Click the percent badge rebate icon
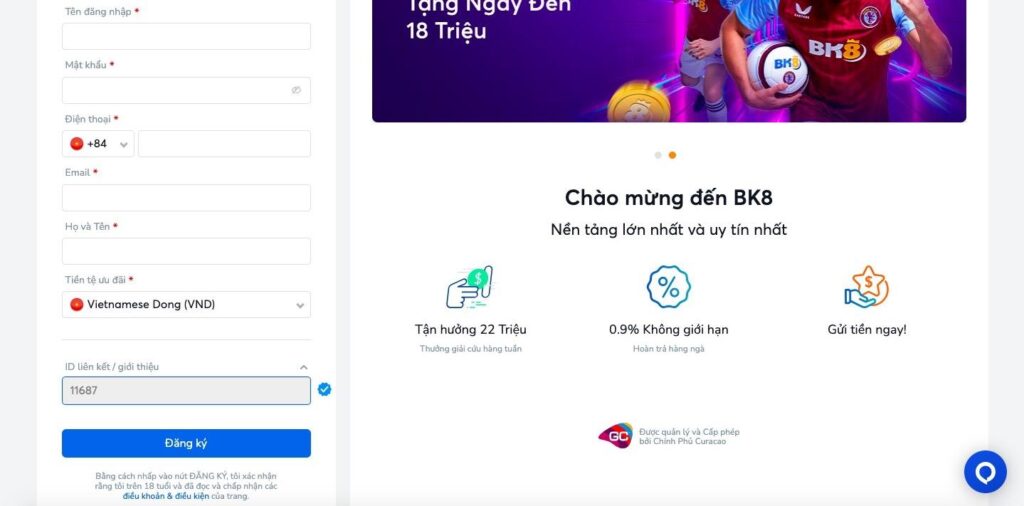1024x506 pixels. click(668, 287)
